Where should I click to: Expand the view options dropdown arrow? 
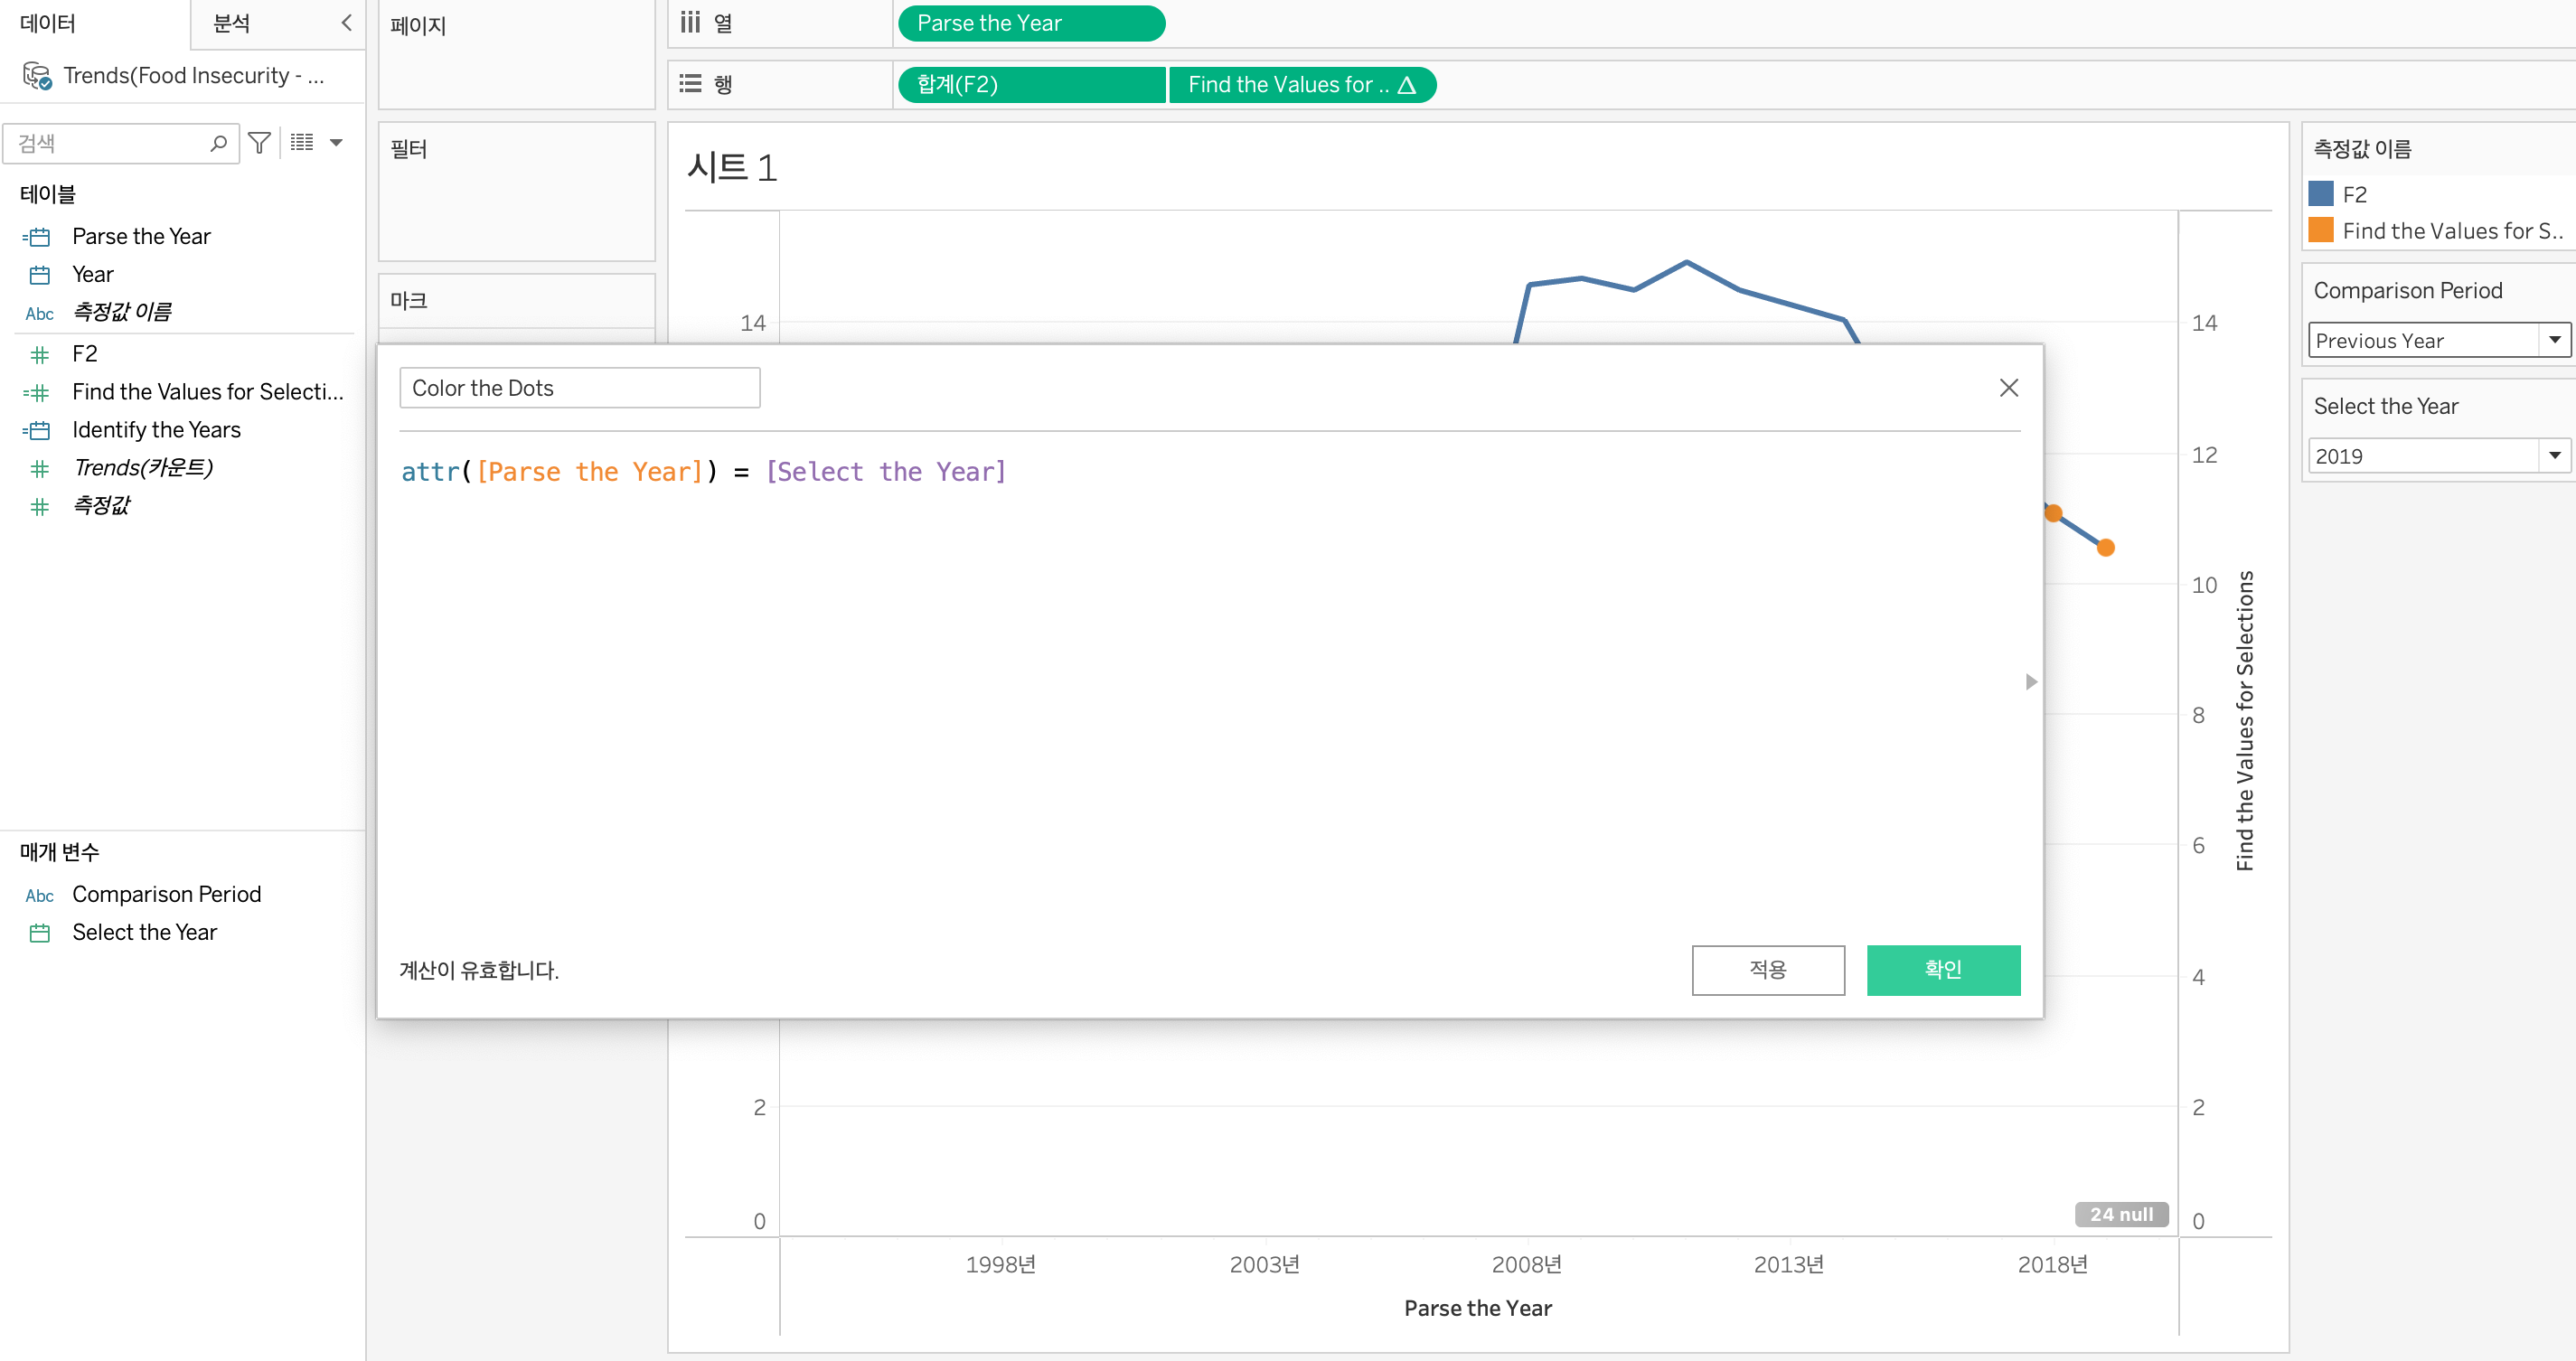[336, 143]
